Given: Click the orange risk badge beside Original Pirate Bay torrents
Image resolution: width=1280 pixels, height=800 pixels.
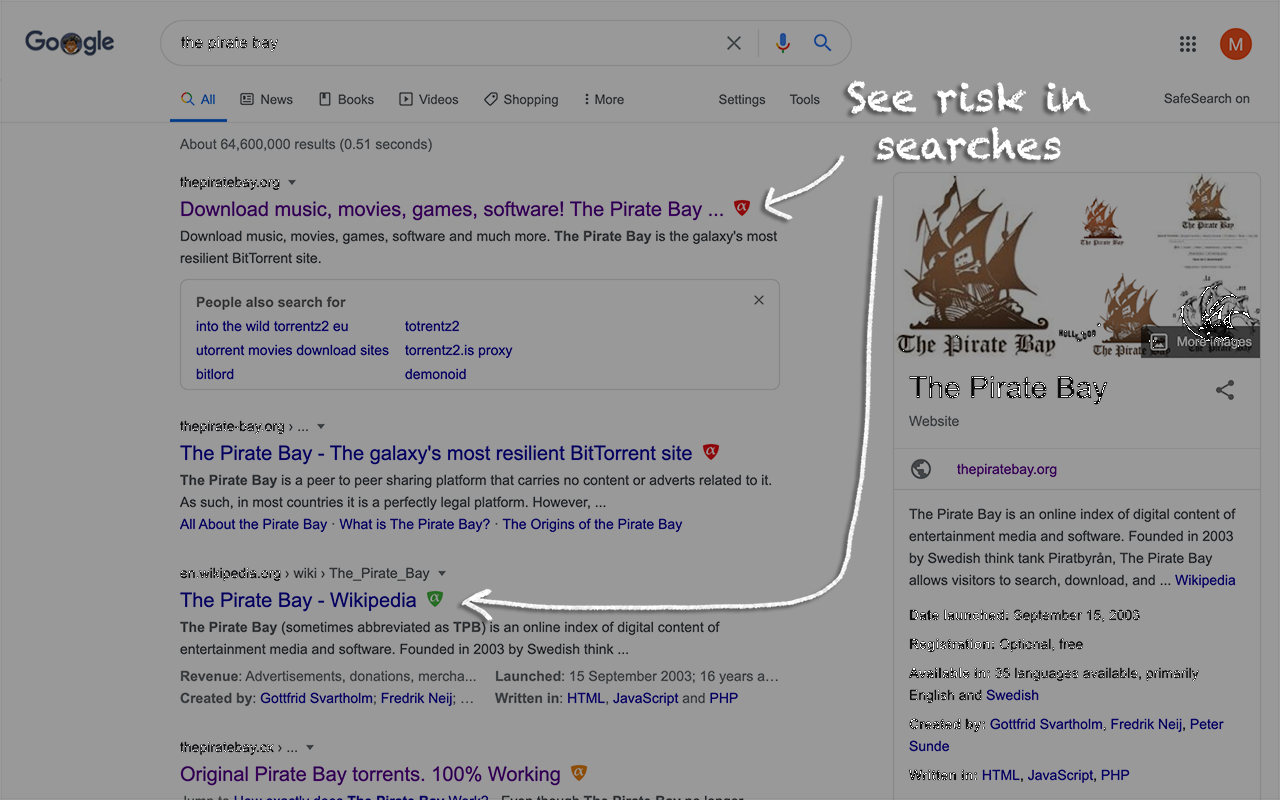Looking at the screenshot, I should pyautogui.click(x=579, y=773).
